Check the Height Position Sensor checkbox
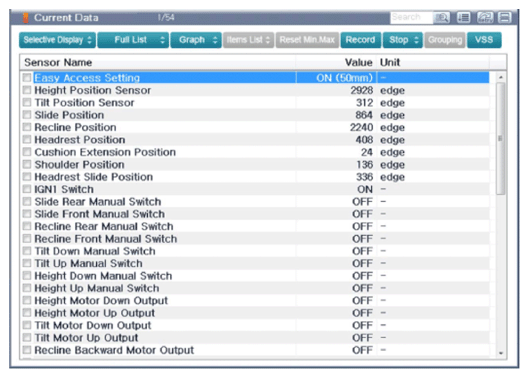Viewport: 529px width, 378px height. [27, 90]
